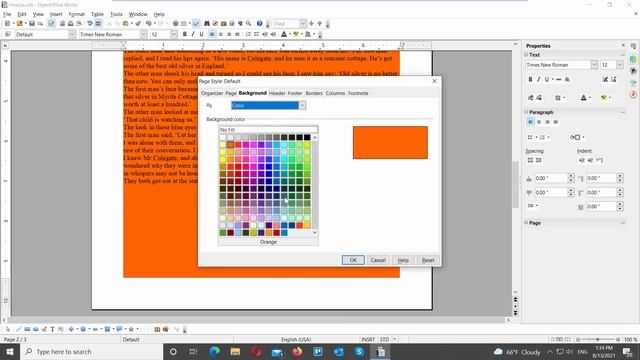Screen dimensions: 640x360
Task: Click the Print icon in standard toolbar
Action: (x=71, y=24)
